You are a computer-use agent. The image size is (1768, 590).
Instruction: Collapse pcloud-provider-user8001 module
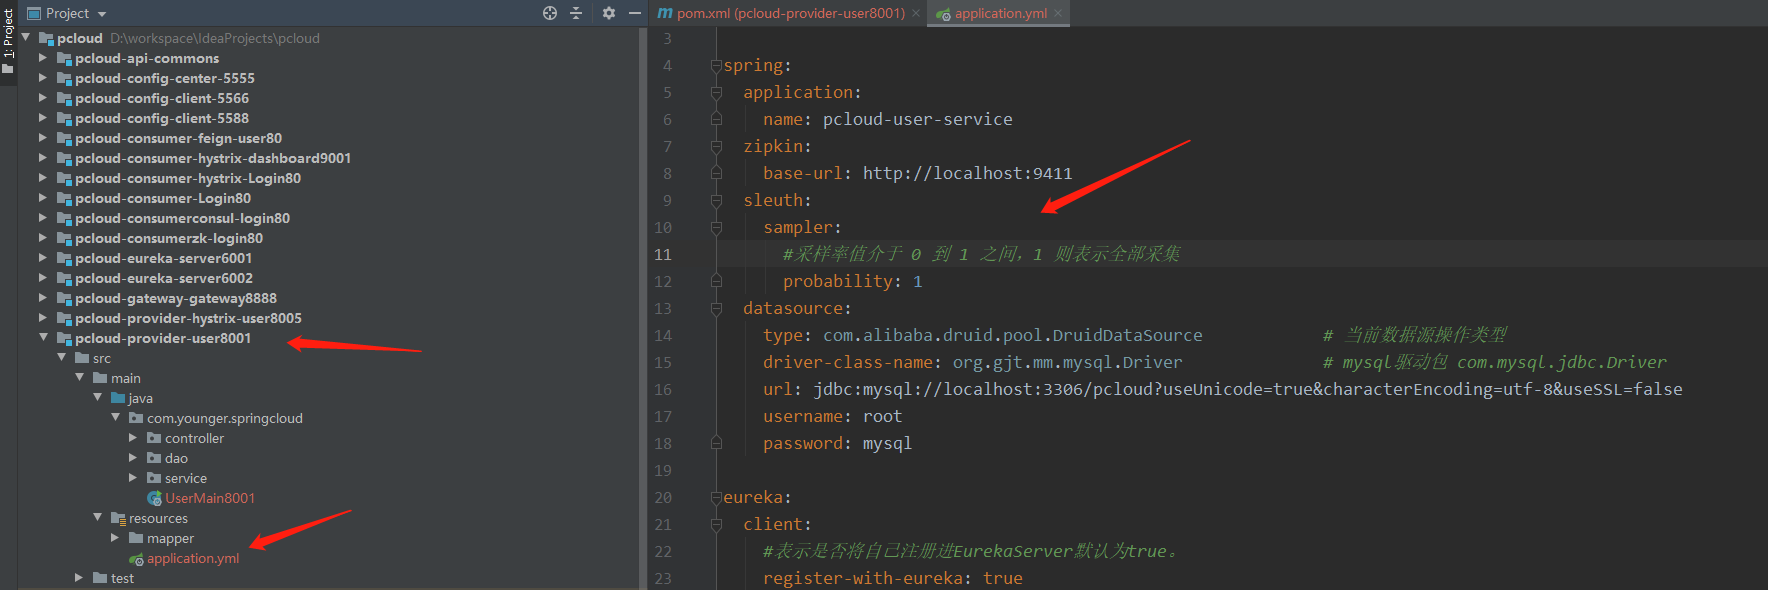(x=43, y=338)
